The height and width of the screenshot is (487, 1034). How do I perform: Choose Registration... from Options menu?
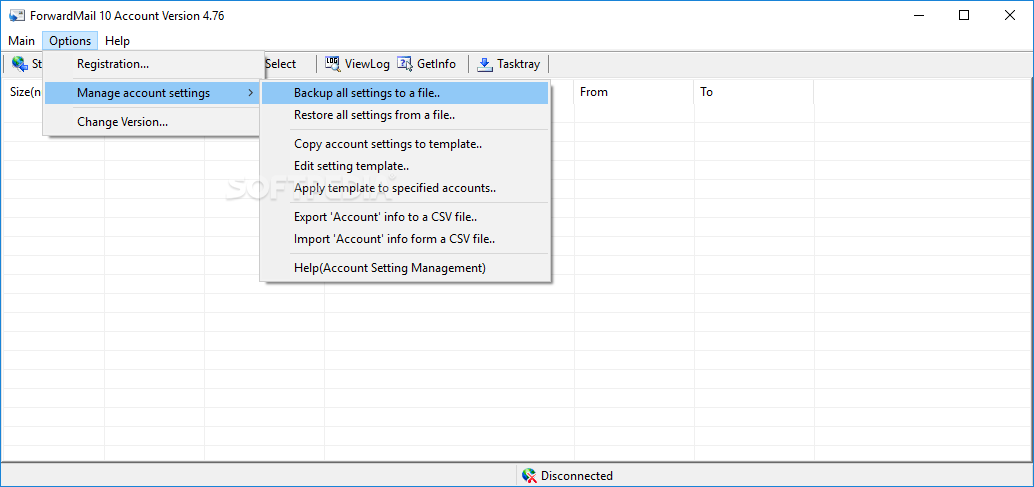pos(151,64)
